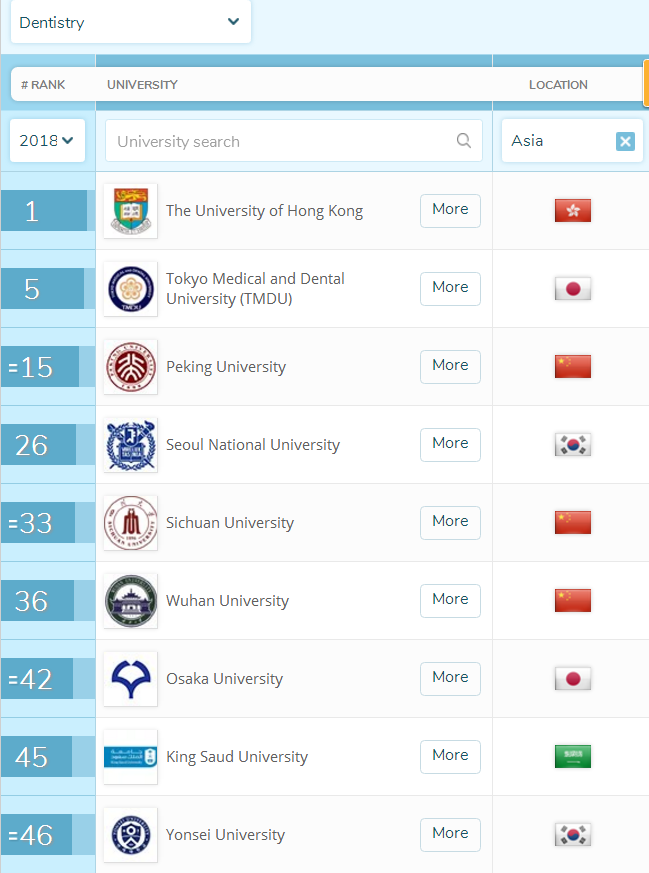
Task: Click the LOCATION column header
Action: point(558,85)
